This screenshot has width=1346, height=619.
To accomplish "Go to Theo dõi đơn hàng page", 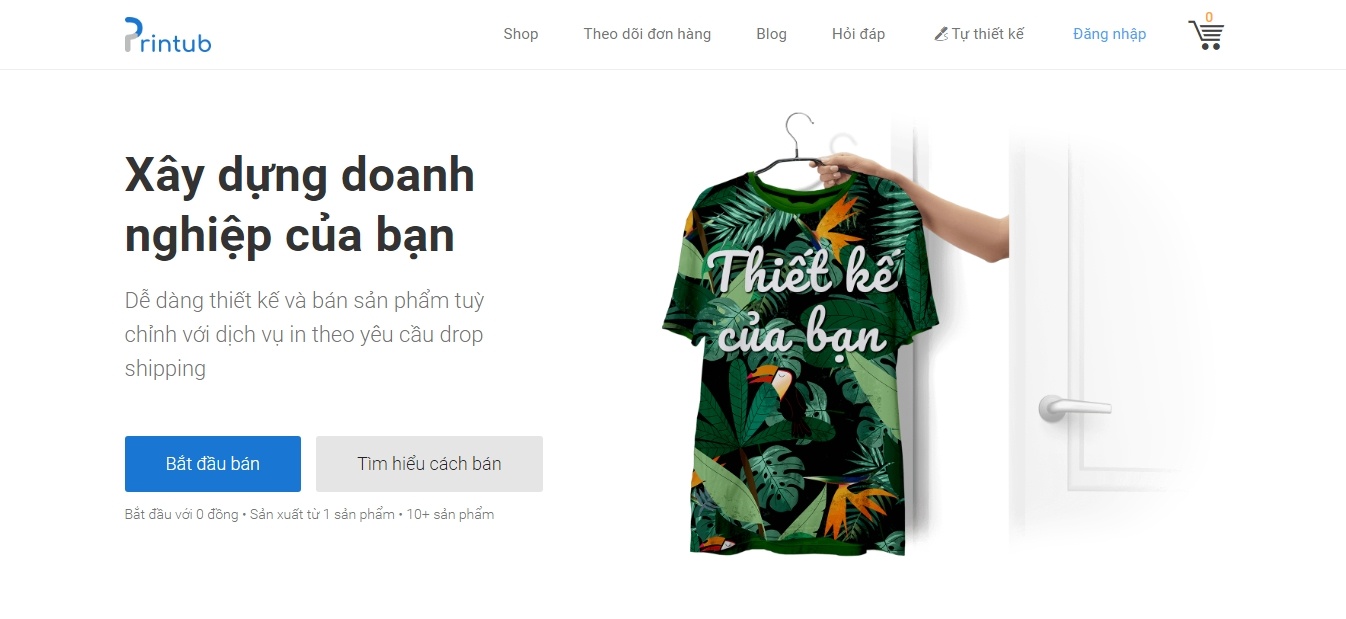I will pos(647,34).
